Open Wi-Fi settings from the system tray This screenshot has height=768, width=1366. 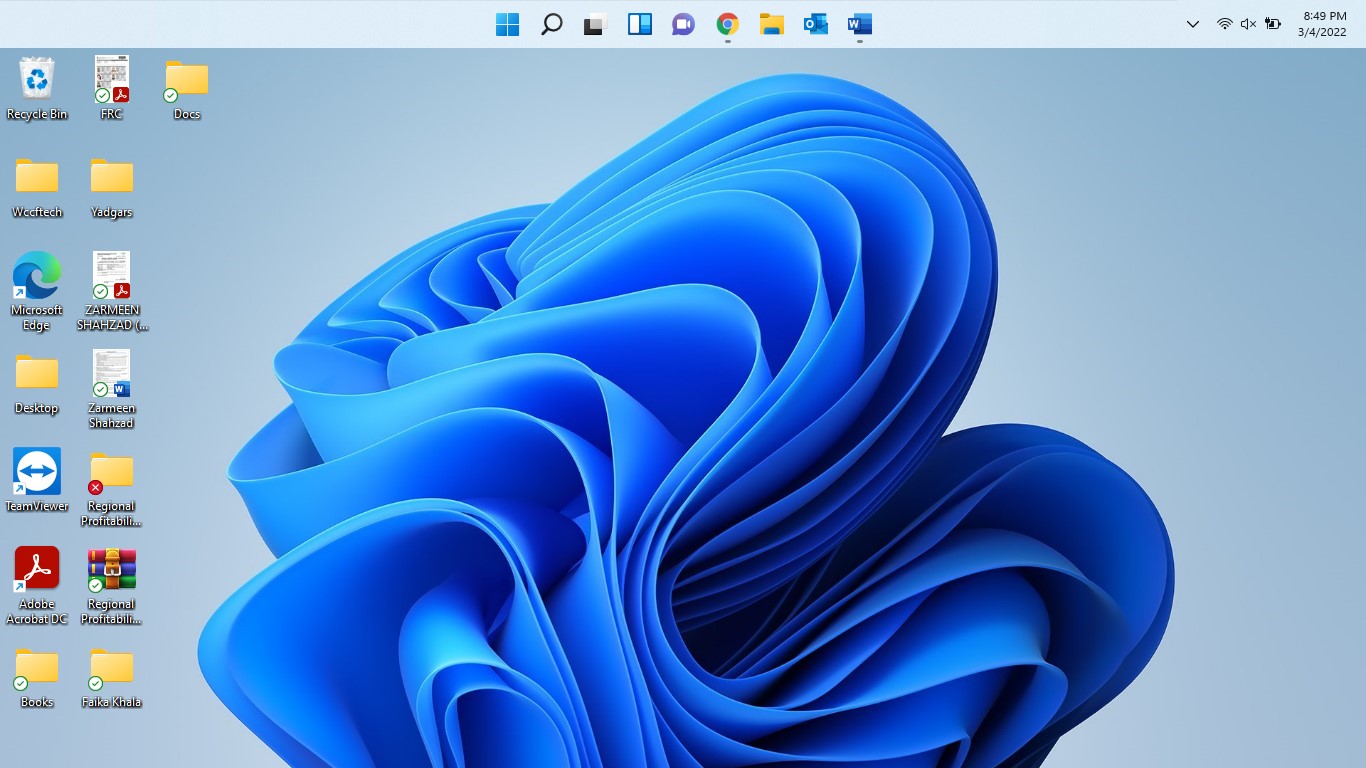click(x=1225, y=24)
